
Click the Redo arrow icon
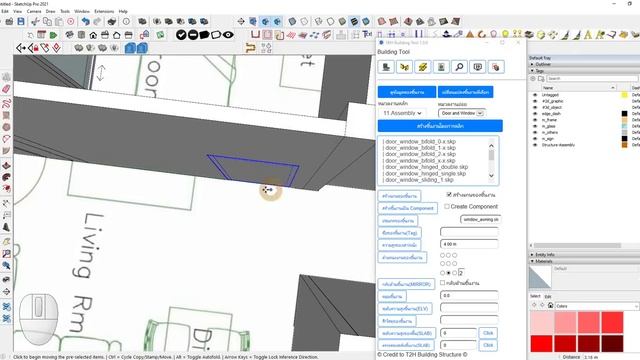pos(97,21)
